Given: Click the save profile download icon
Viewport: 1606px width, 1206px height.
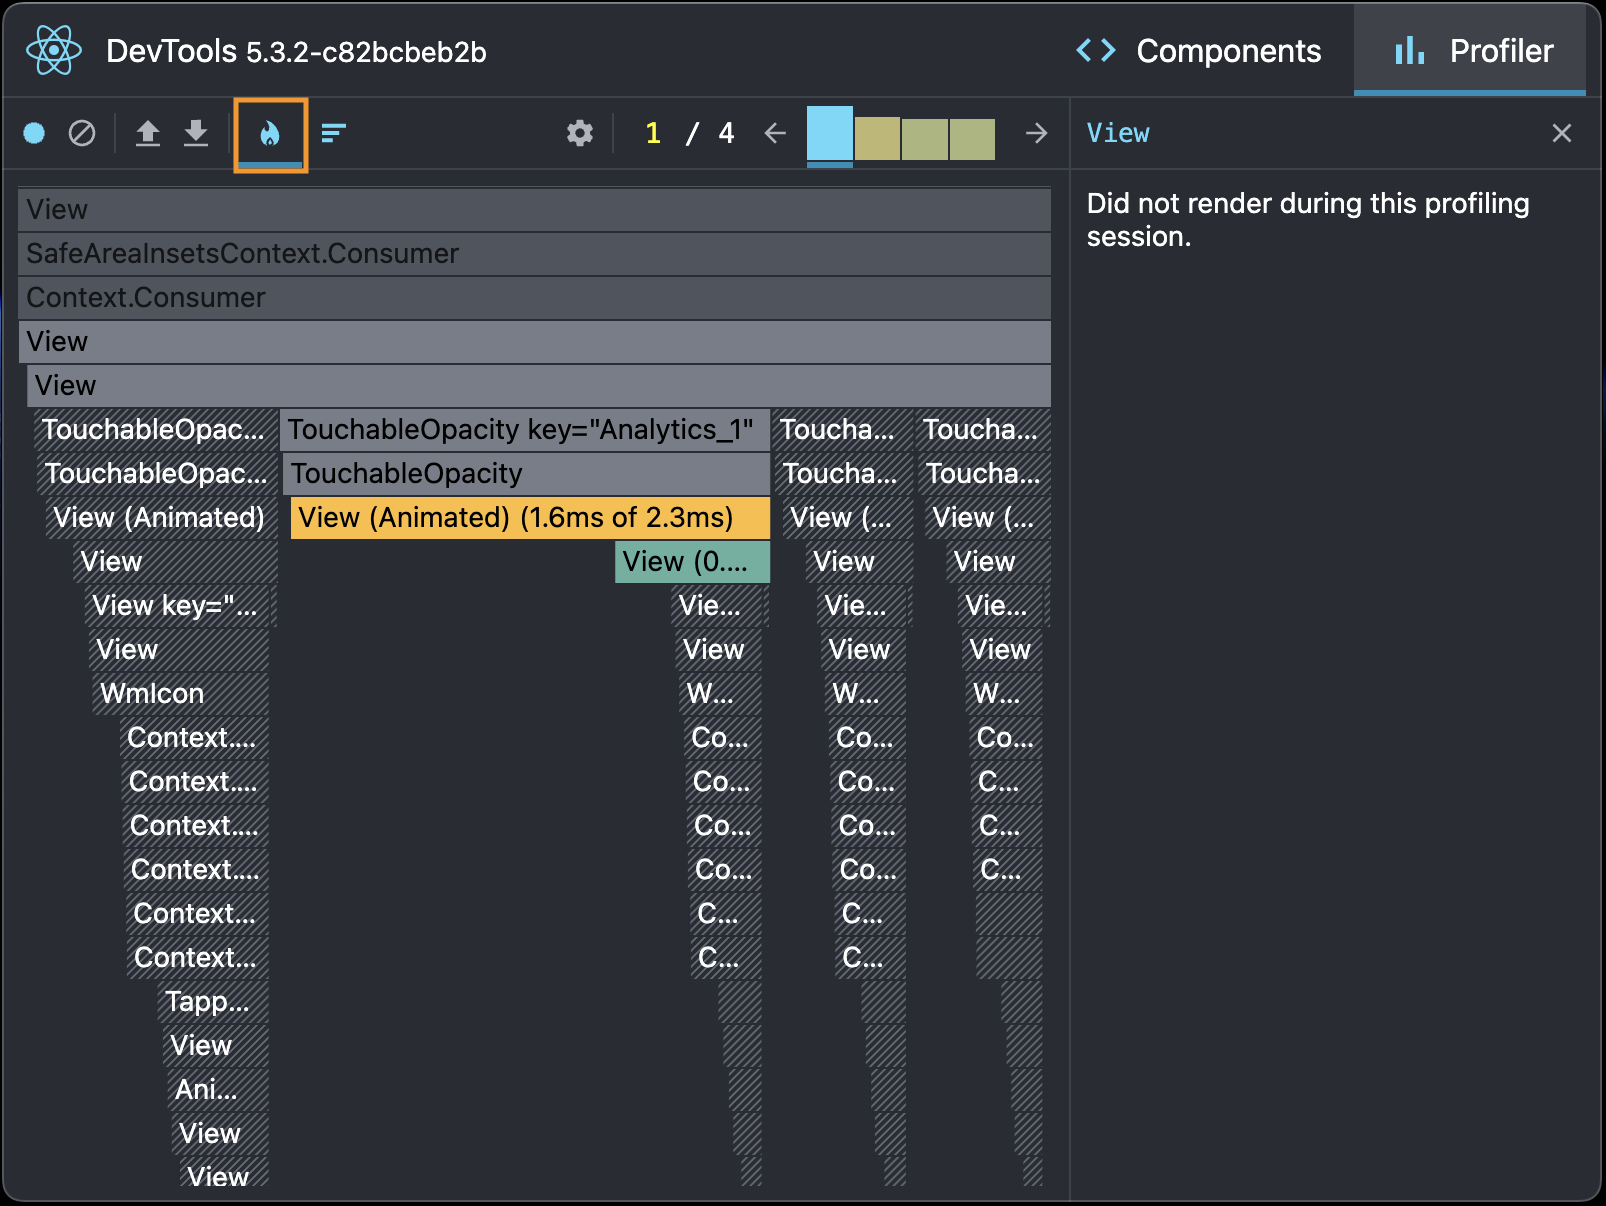Looking at the screenshot, I should click(x=196, y=133).
